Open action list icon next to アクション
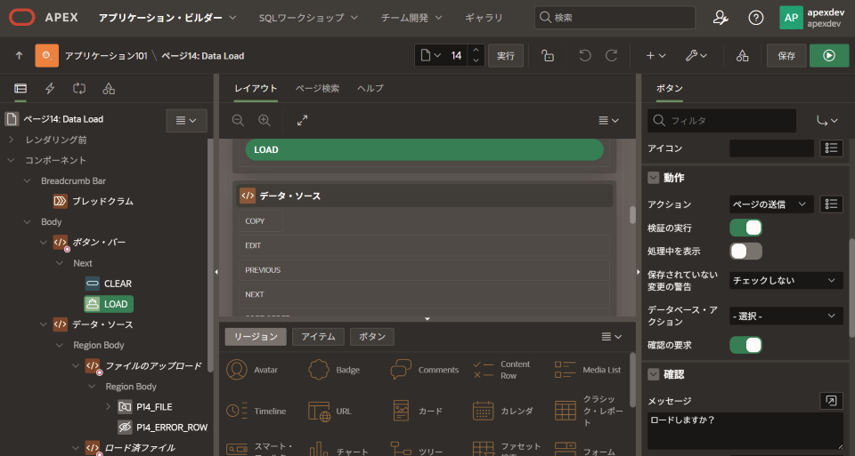This screenshot has width=855, height=456. point(831,204)
